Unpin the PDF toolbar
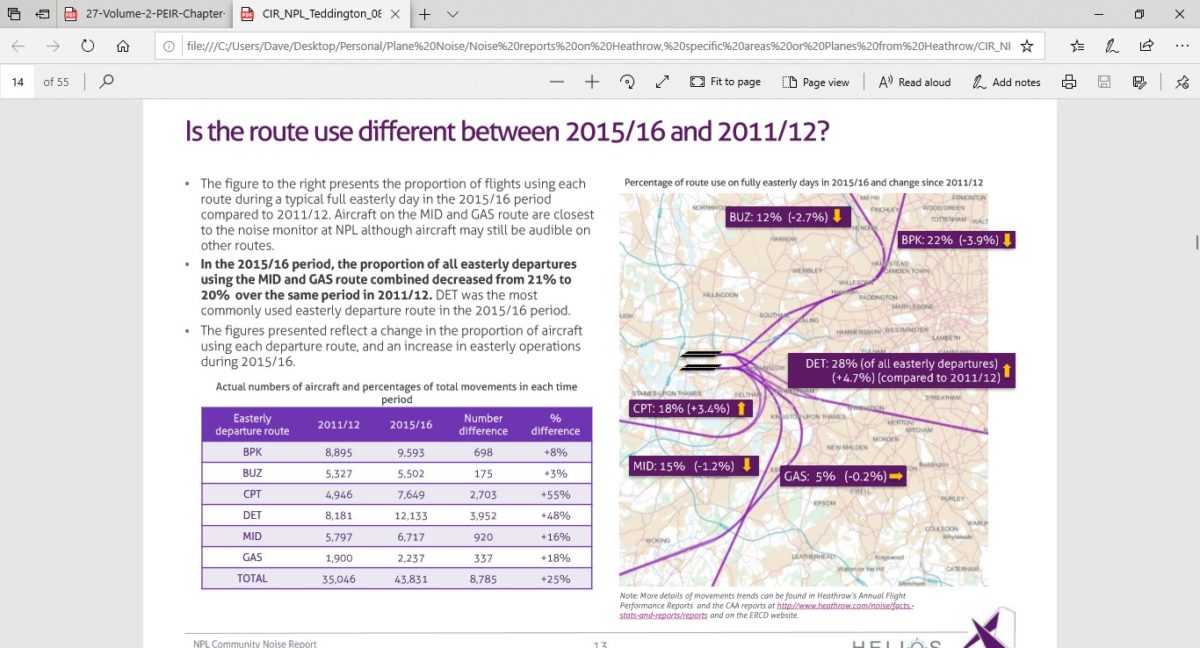 click(1181, 82)
